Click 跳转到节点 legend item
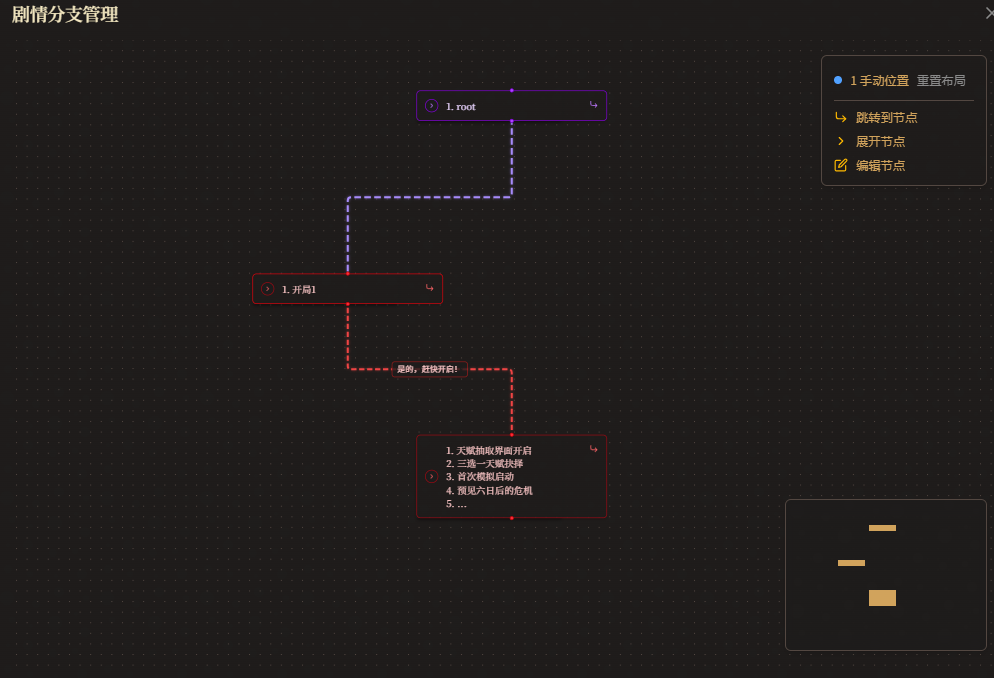994x678 pixels. click(x=886, y=117)
